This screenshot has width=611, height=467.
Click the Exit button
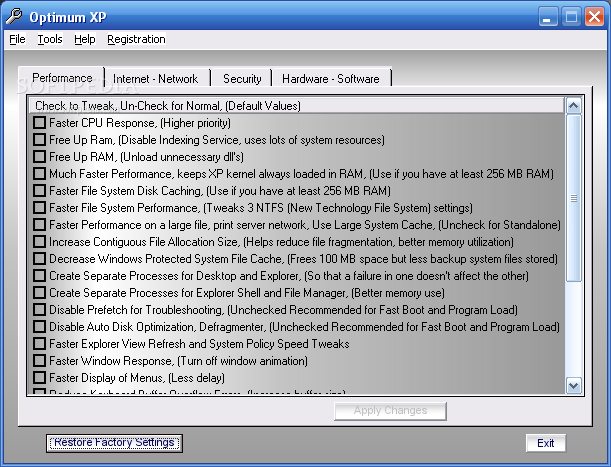point(546,443)
